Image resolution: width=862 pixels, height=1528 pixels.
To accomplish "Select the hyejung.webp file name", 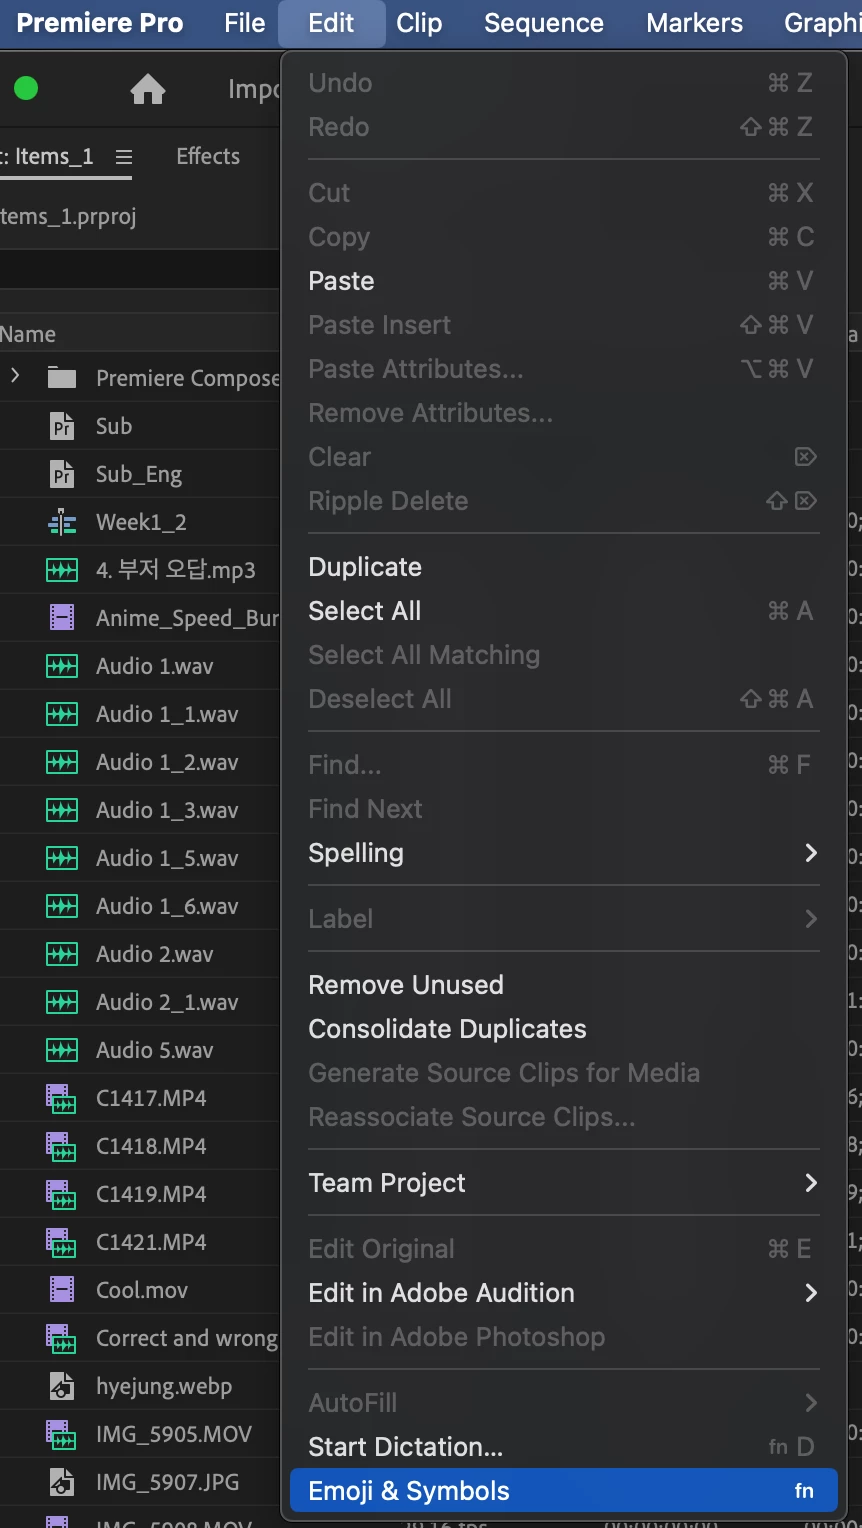I will click(x=164, y=1386).
